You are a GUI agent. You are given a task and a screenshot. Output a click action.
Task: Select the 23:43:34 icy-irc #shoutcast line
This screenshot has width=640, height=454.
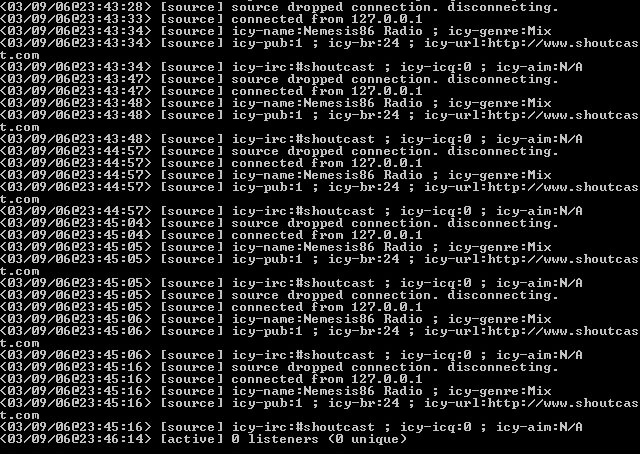tap(291, 67)
